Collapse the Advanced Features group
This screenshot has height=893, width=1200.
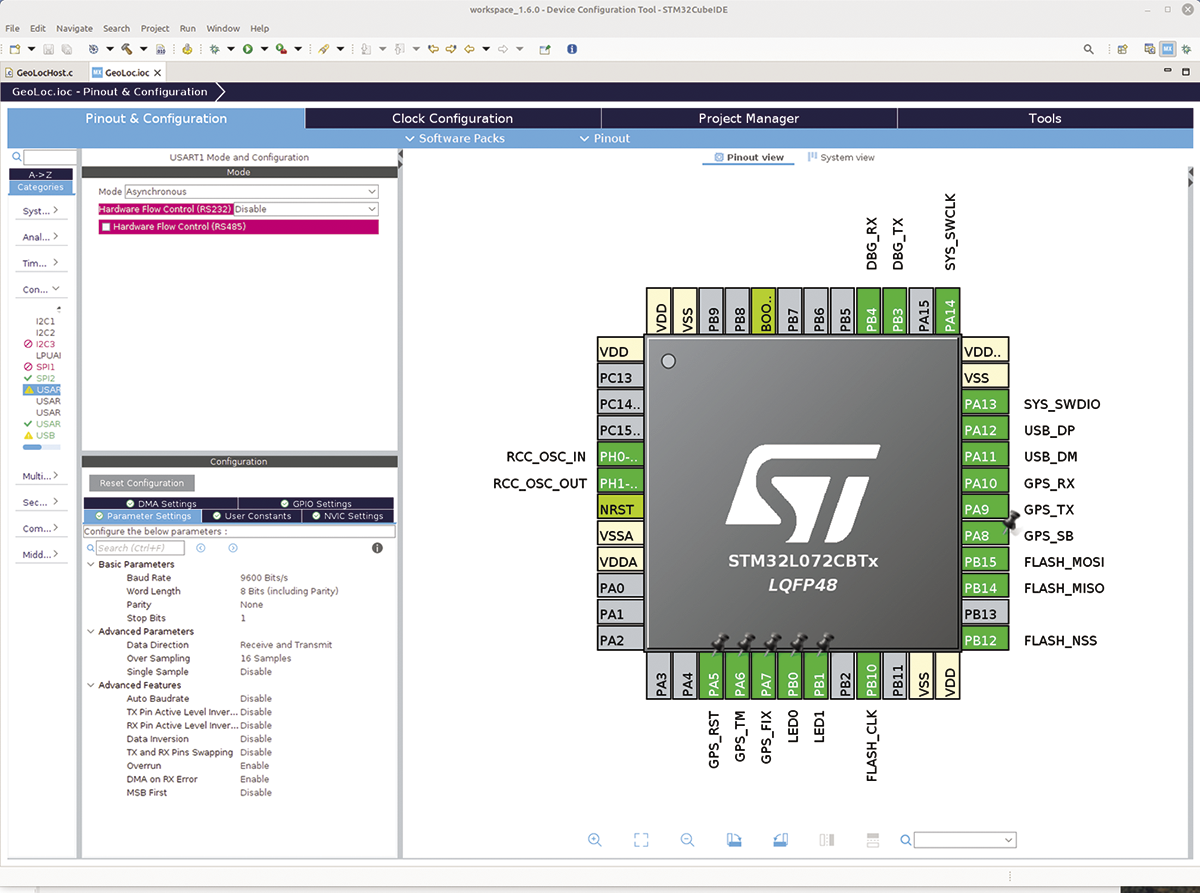coord(92,685)
